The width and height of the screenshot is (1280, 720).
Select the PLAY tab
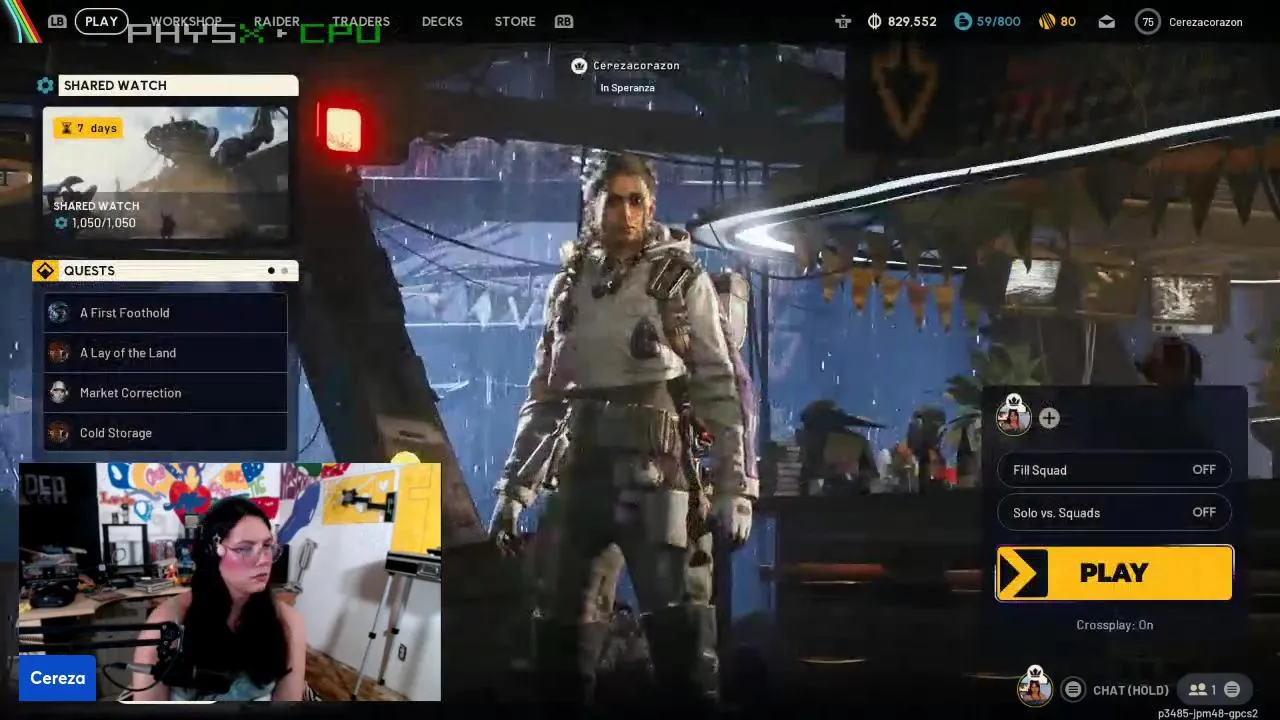(x=101, y=21)
